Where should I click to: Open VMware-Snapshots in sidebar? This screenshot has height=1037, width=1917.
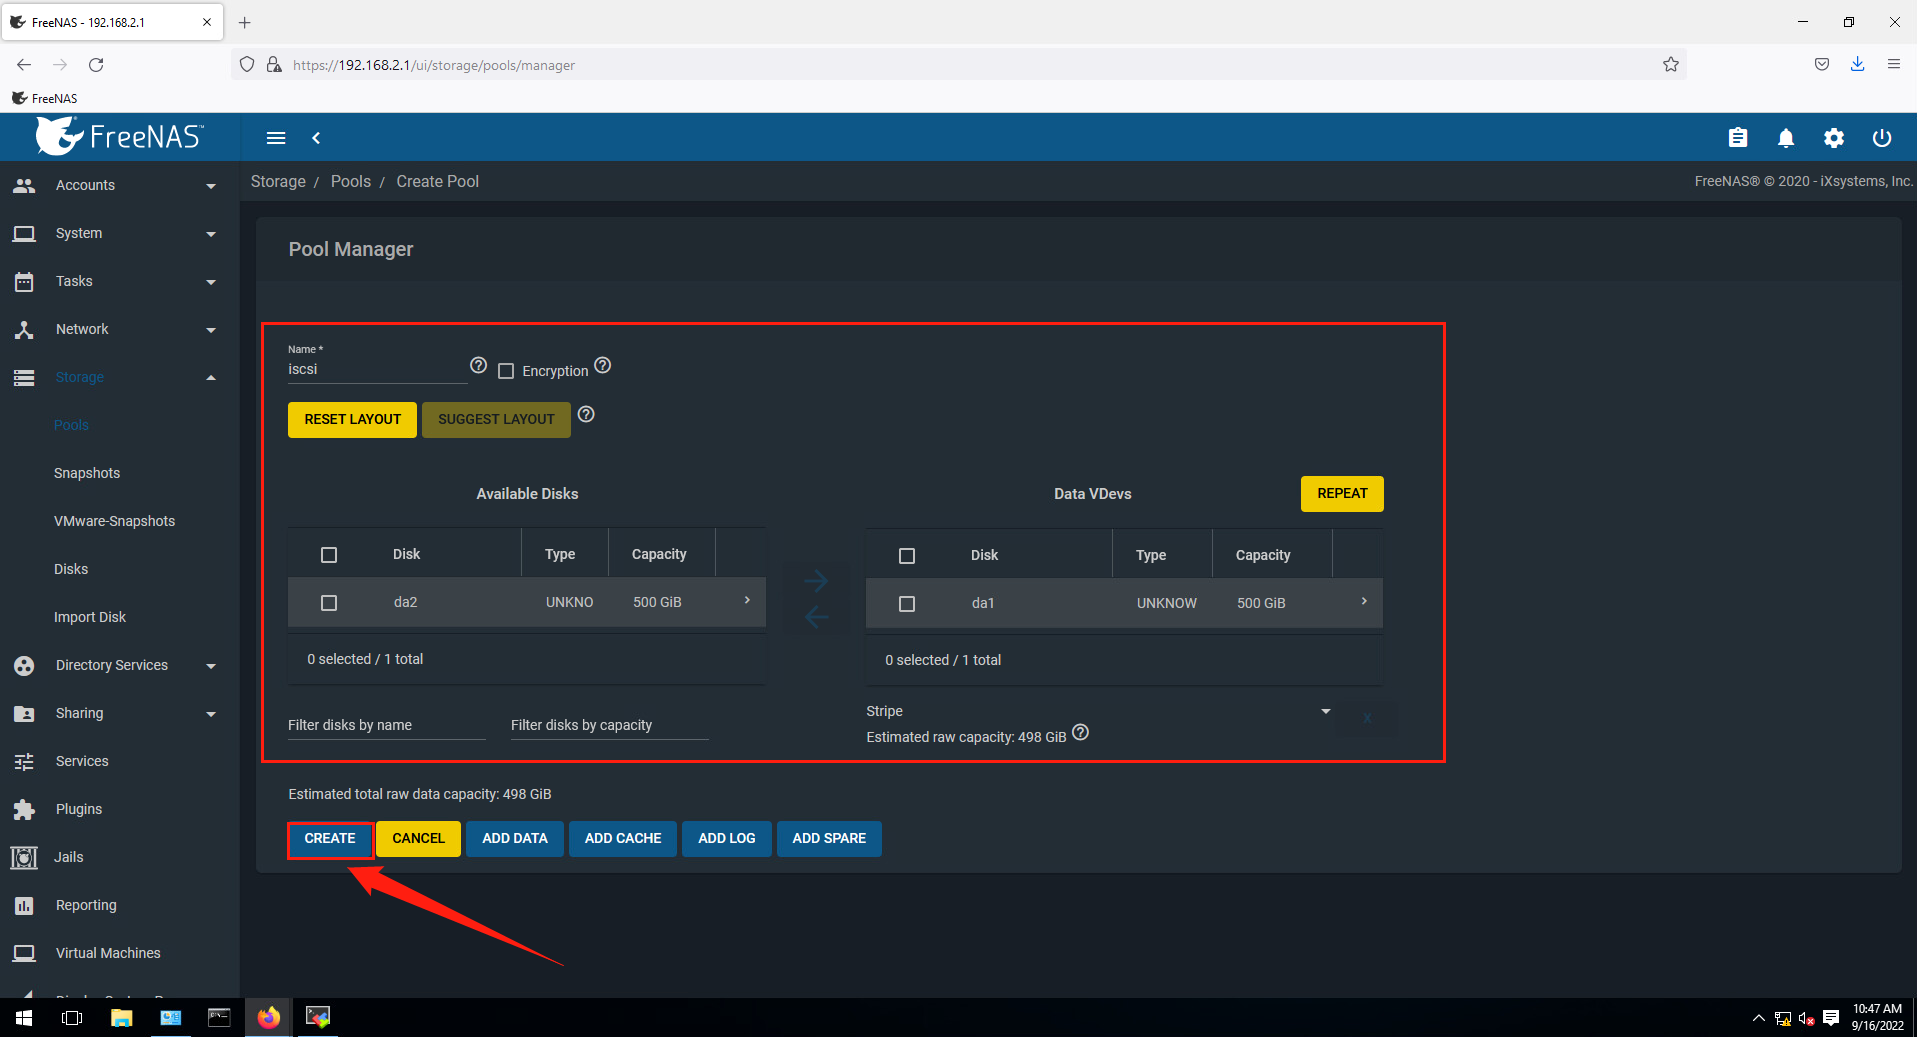tap(114, 521)
